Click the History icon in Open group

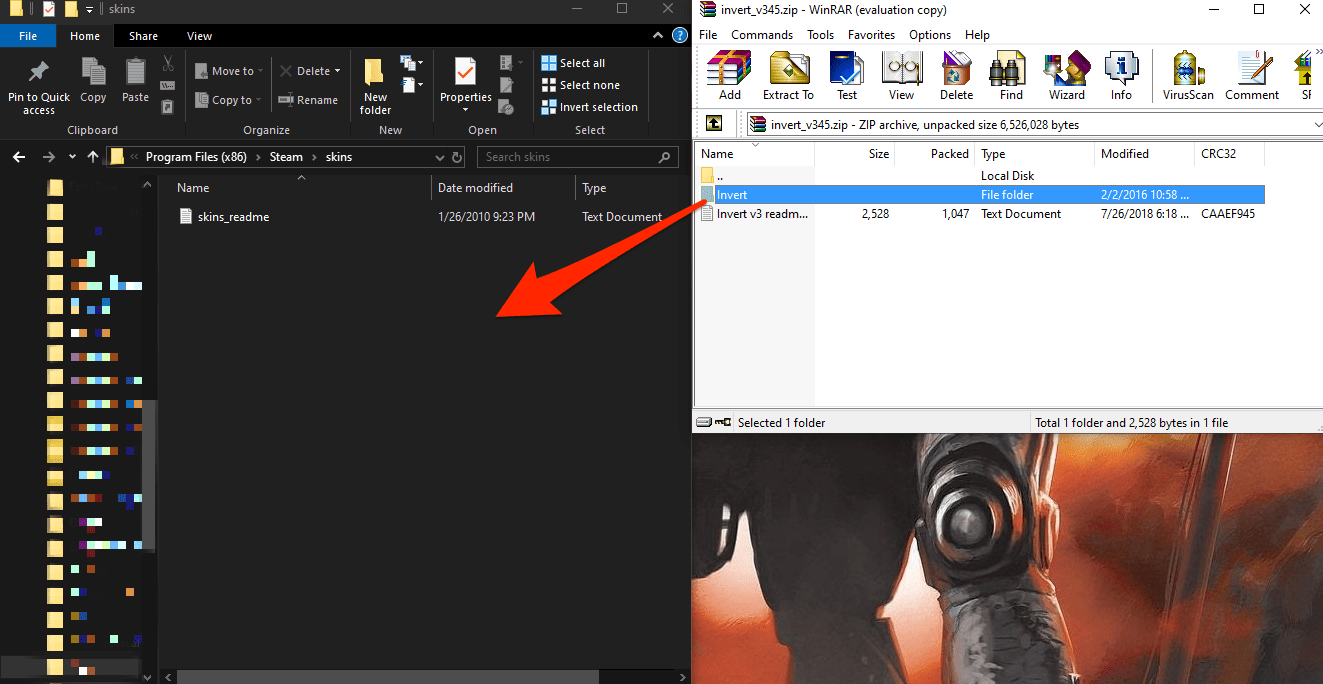[x=507, y=106]
